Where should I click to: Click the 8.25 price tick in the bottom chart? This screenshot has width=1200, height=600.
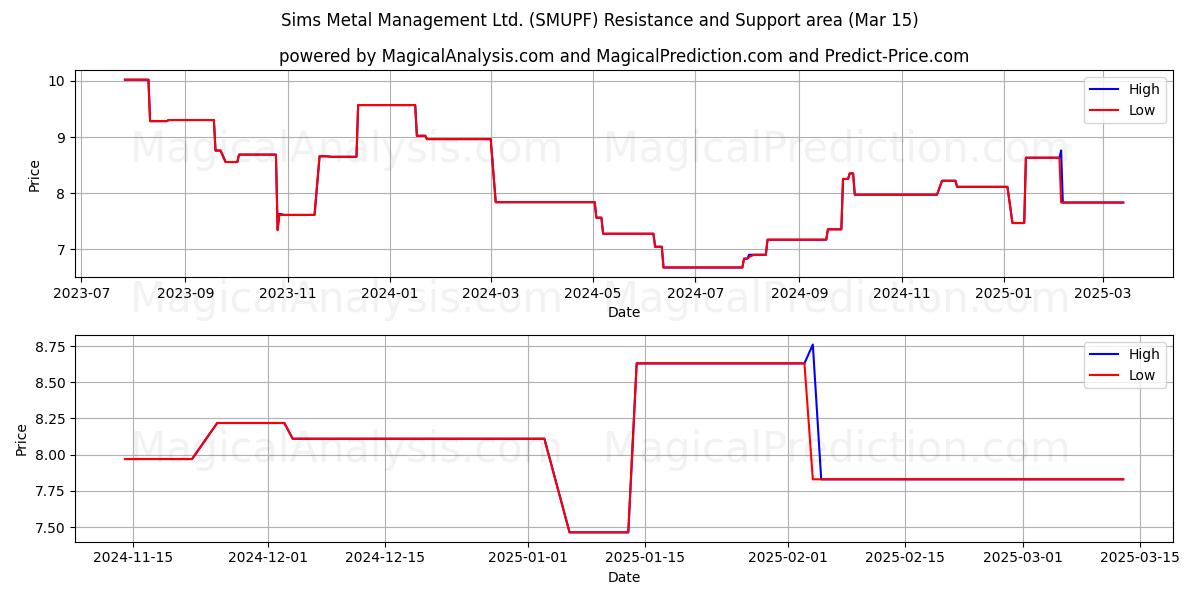point(51,419)
